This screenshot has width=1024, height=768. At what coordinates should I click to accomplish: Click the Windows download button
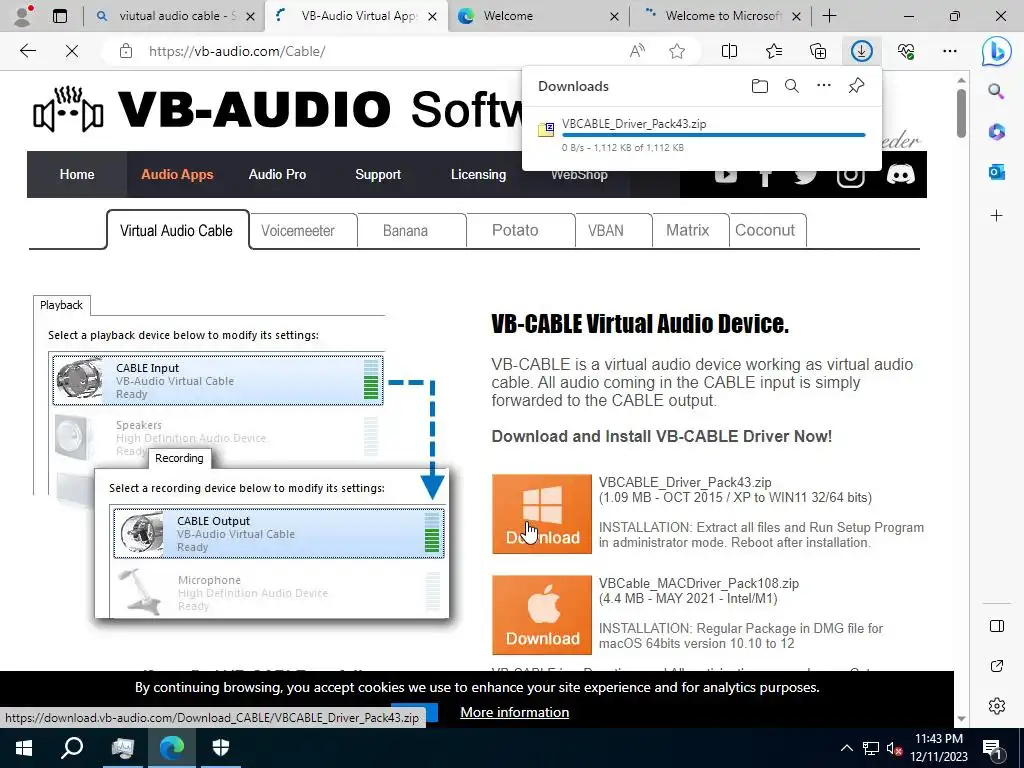click(x=542, y=514)
